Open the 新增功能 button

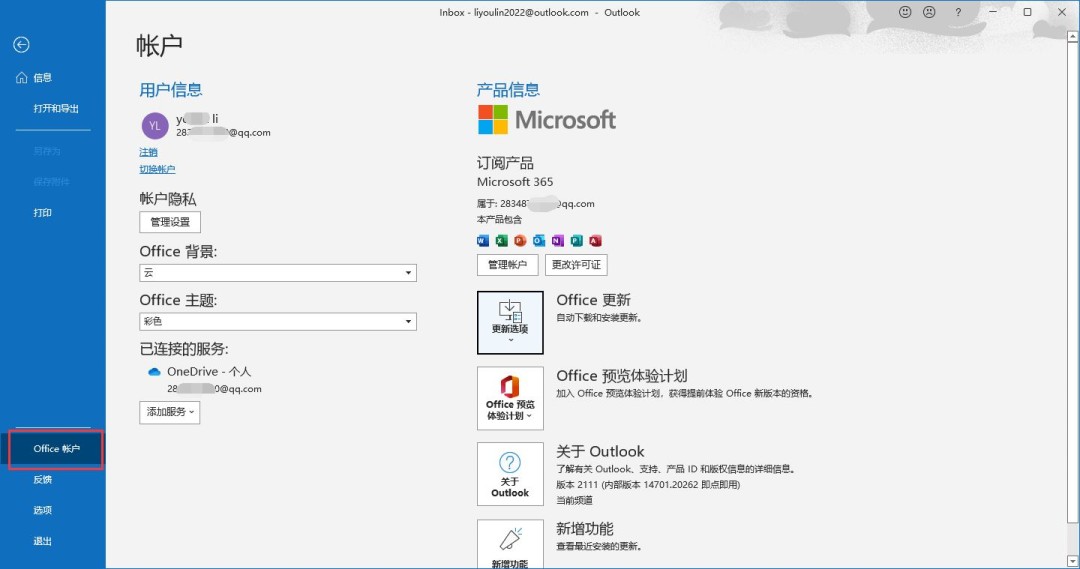(510, 544)
